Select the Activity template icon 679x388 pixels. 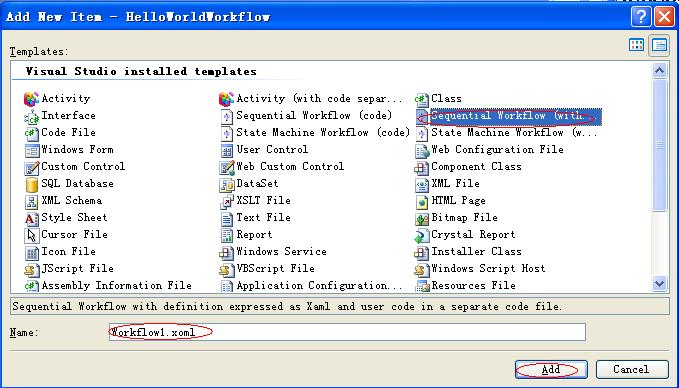(31, 99)
